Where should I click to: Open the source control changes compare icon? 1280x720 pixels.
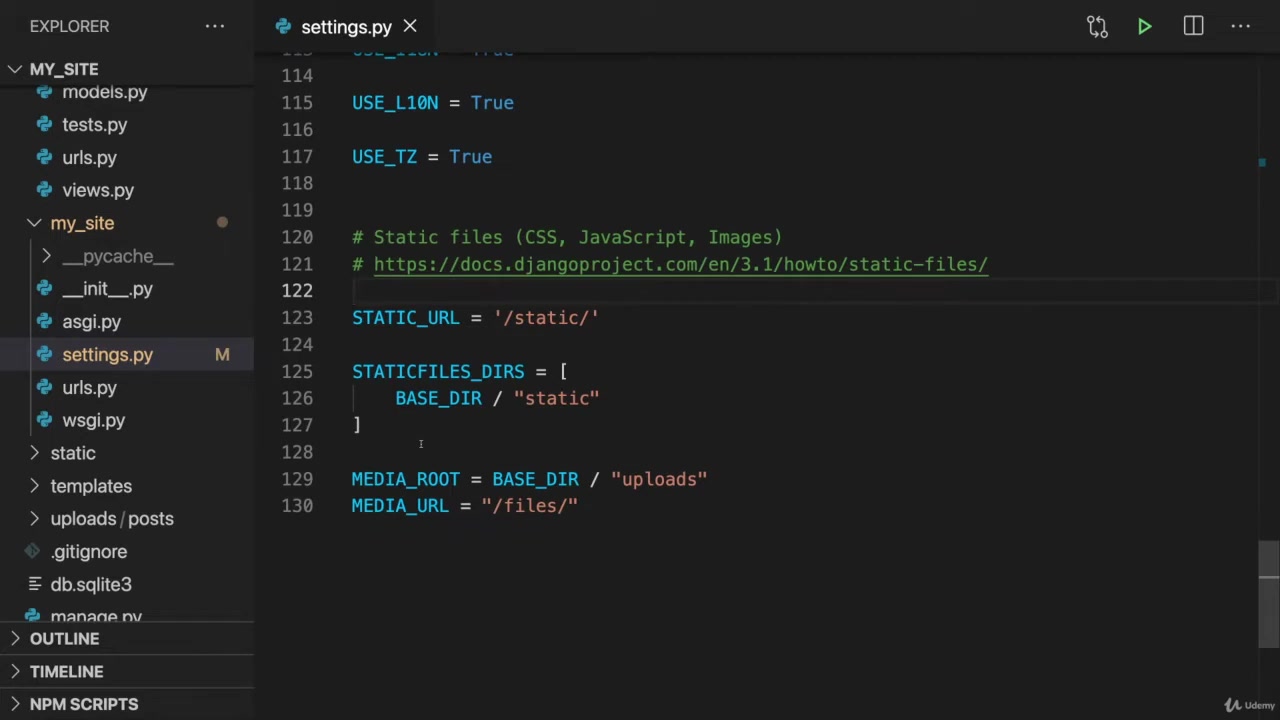coord(1097,27)
